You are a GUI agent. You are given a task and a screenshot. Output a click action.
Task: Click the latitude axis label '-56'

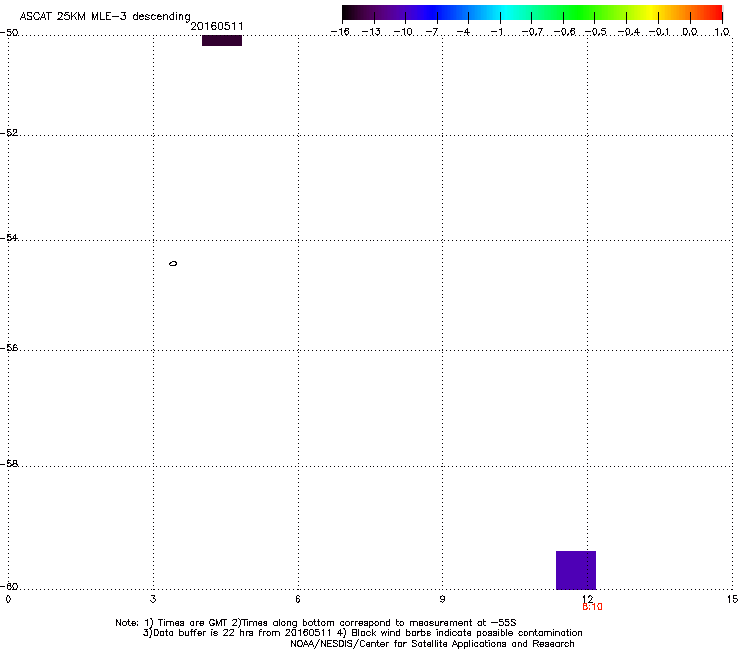click(9, 347)
